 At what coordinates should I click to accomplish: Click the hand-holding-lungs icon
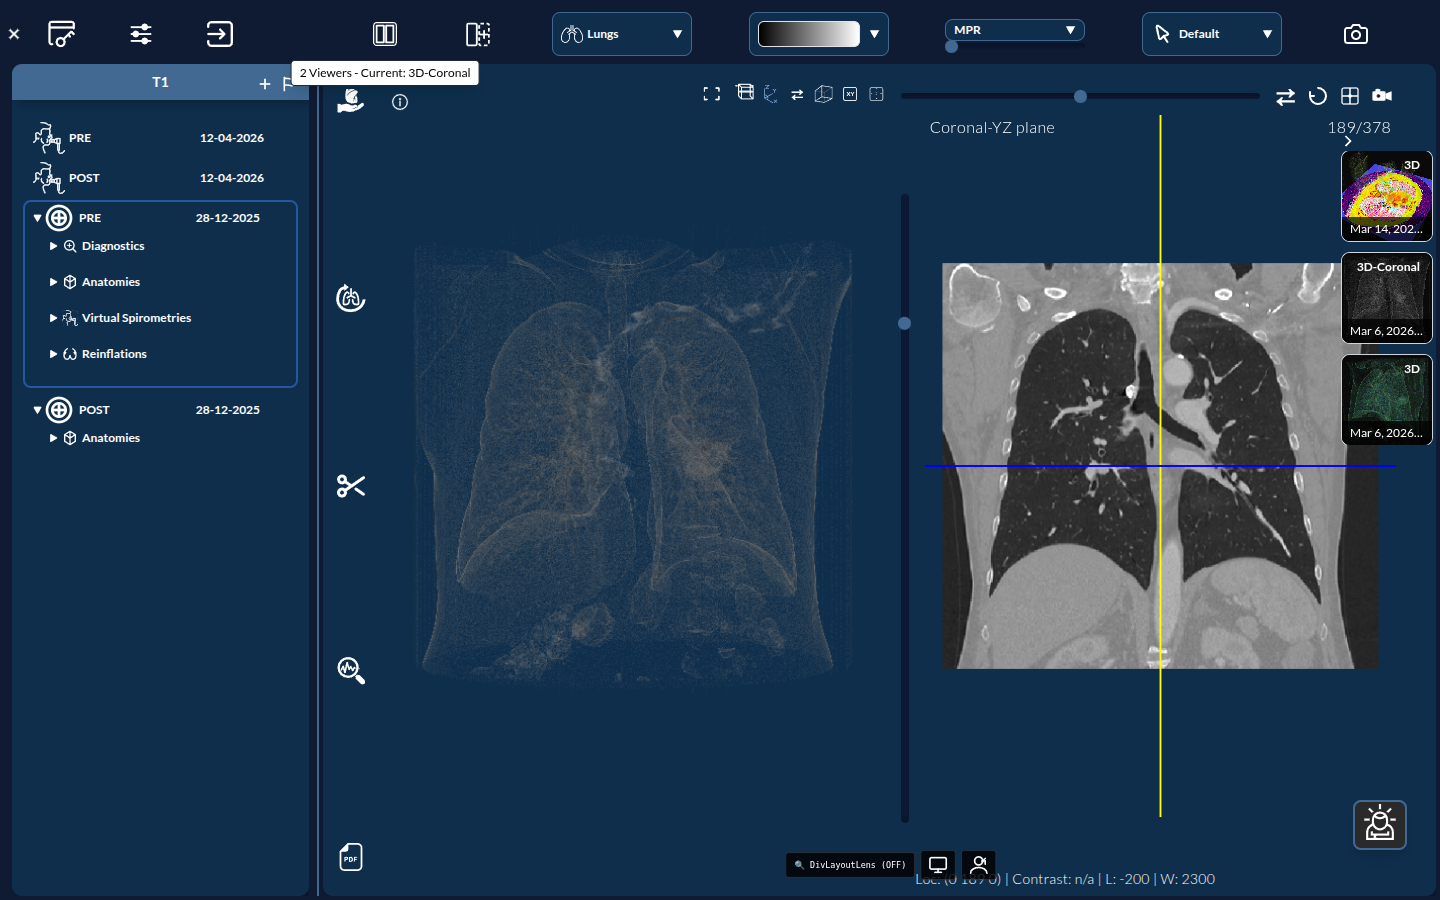tap(351, 100)
